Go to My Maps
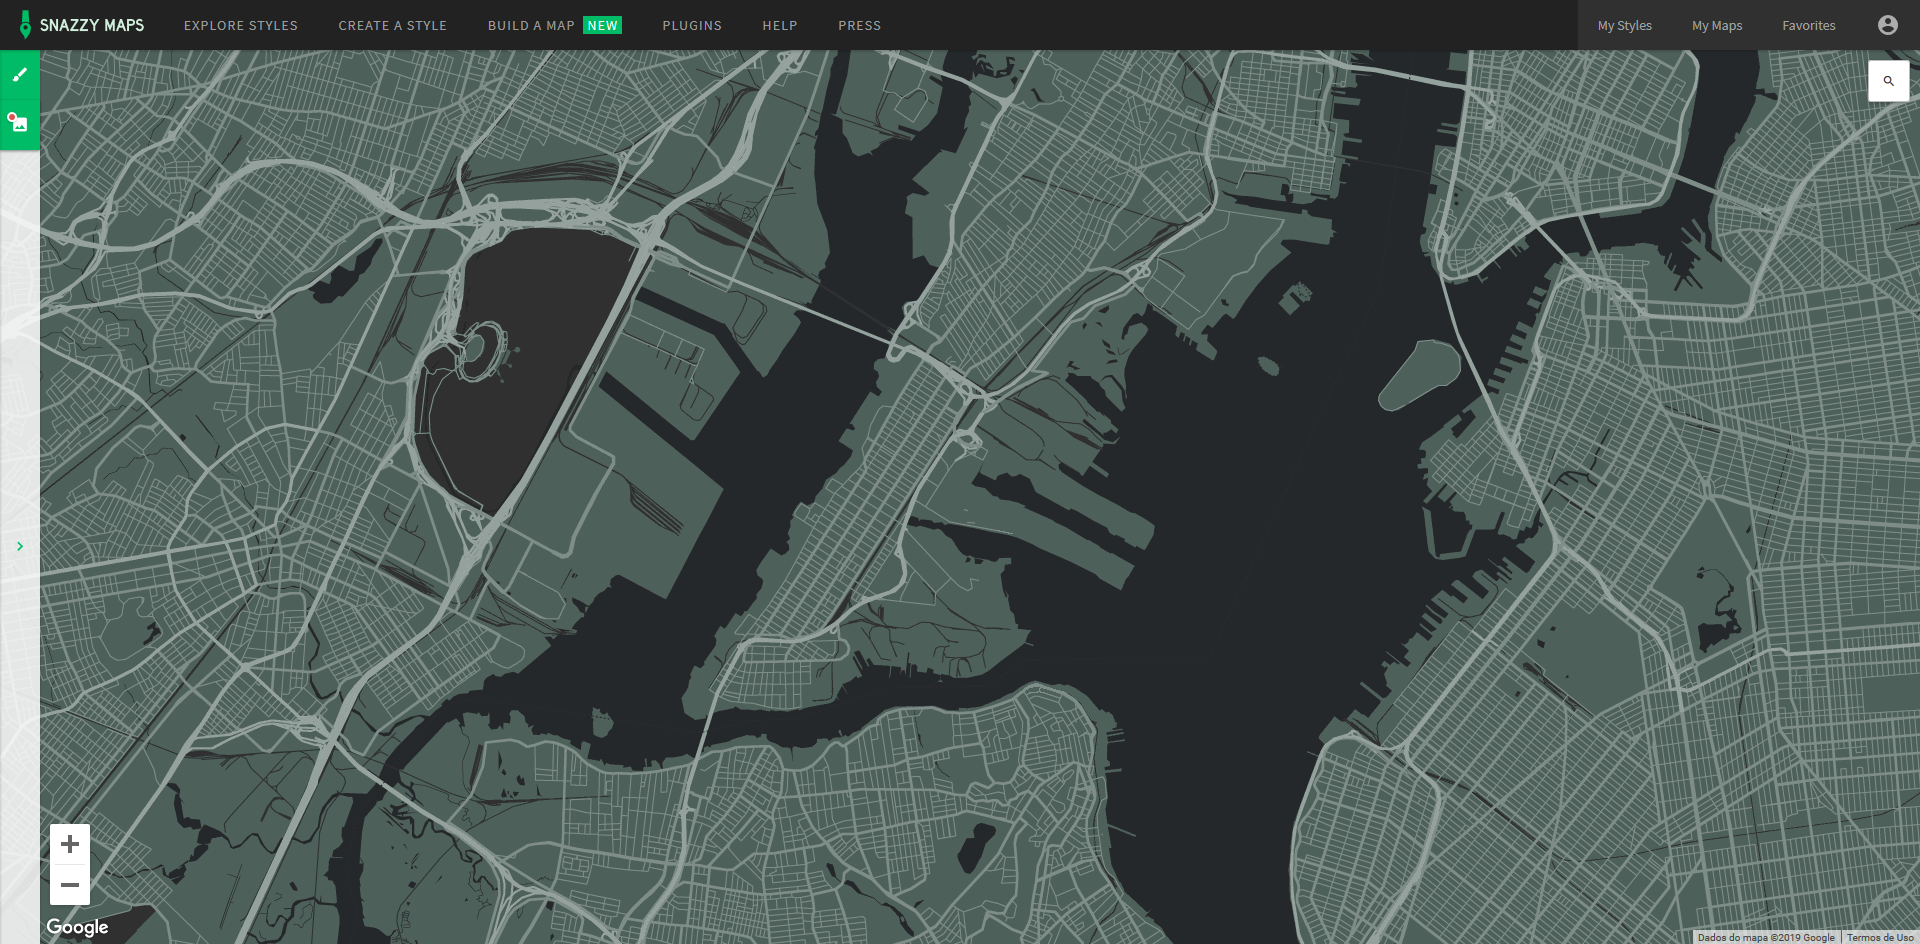The image size is (1920, 944). (x=1716, y=25)
